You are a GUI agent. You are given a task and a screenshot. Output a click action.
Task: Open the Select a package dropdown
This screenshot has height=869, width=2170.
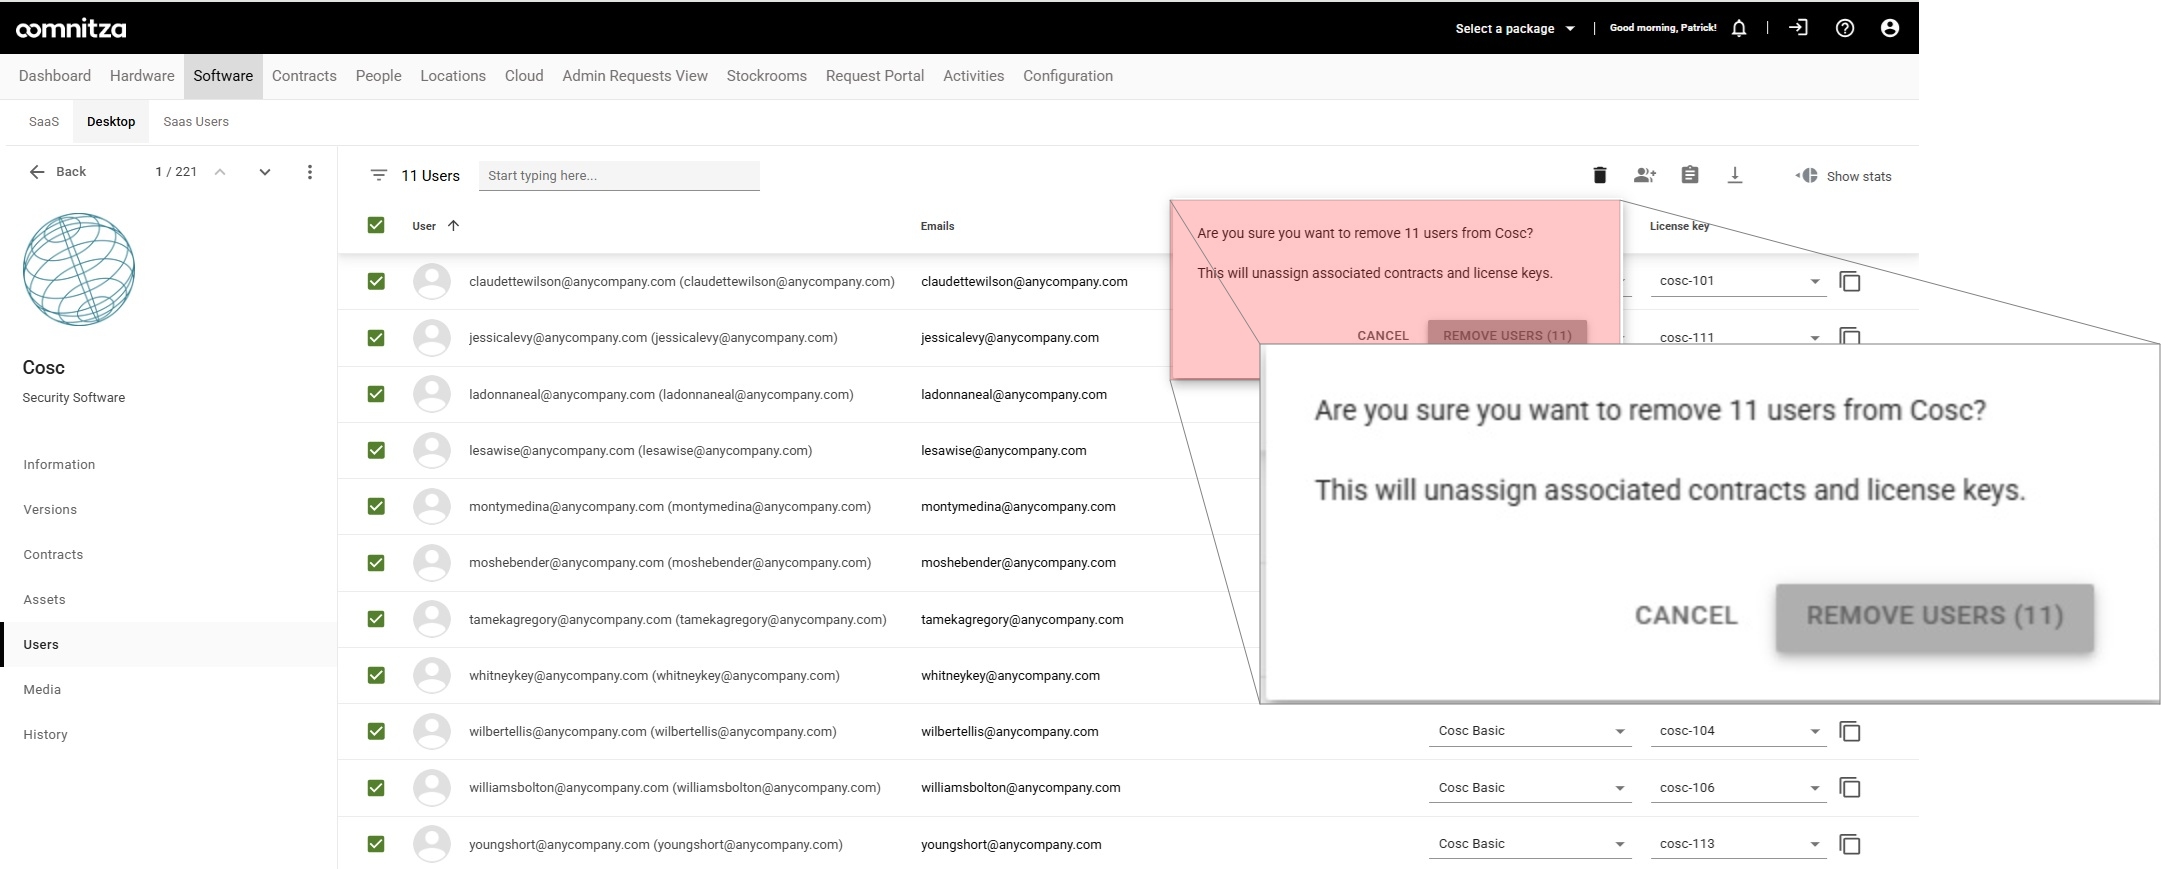1515,28
